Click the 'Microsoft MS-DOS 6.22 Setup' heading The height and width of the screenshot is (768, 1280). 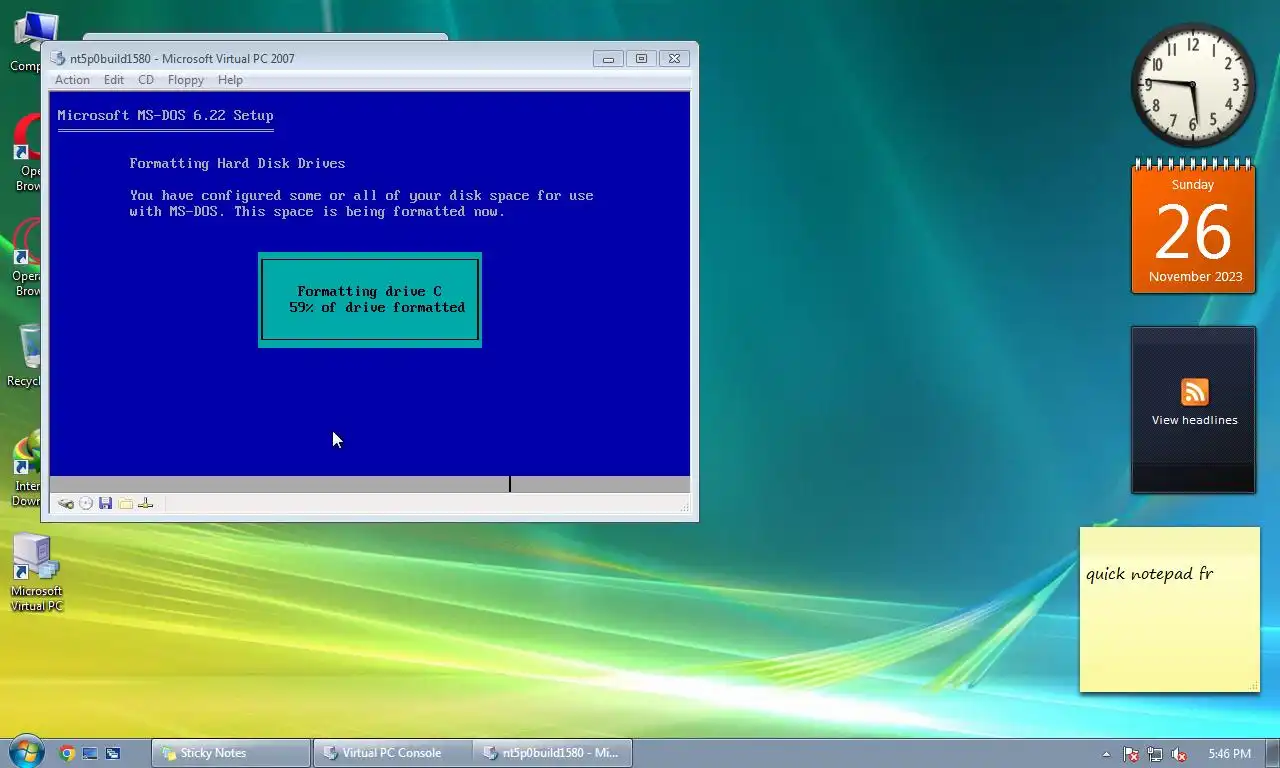point(165,115)
